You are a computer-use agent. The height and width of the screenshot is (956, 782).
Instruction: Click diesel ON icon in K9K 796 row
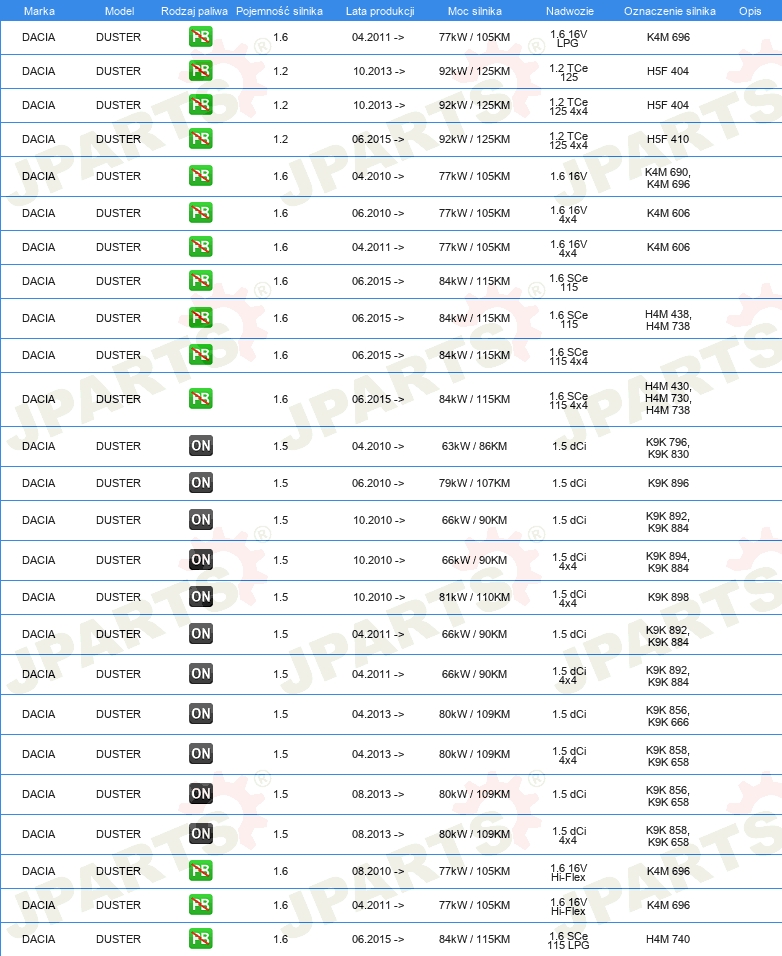[201, 446]
